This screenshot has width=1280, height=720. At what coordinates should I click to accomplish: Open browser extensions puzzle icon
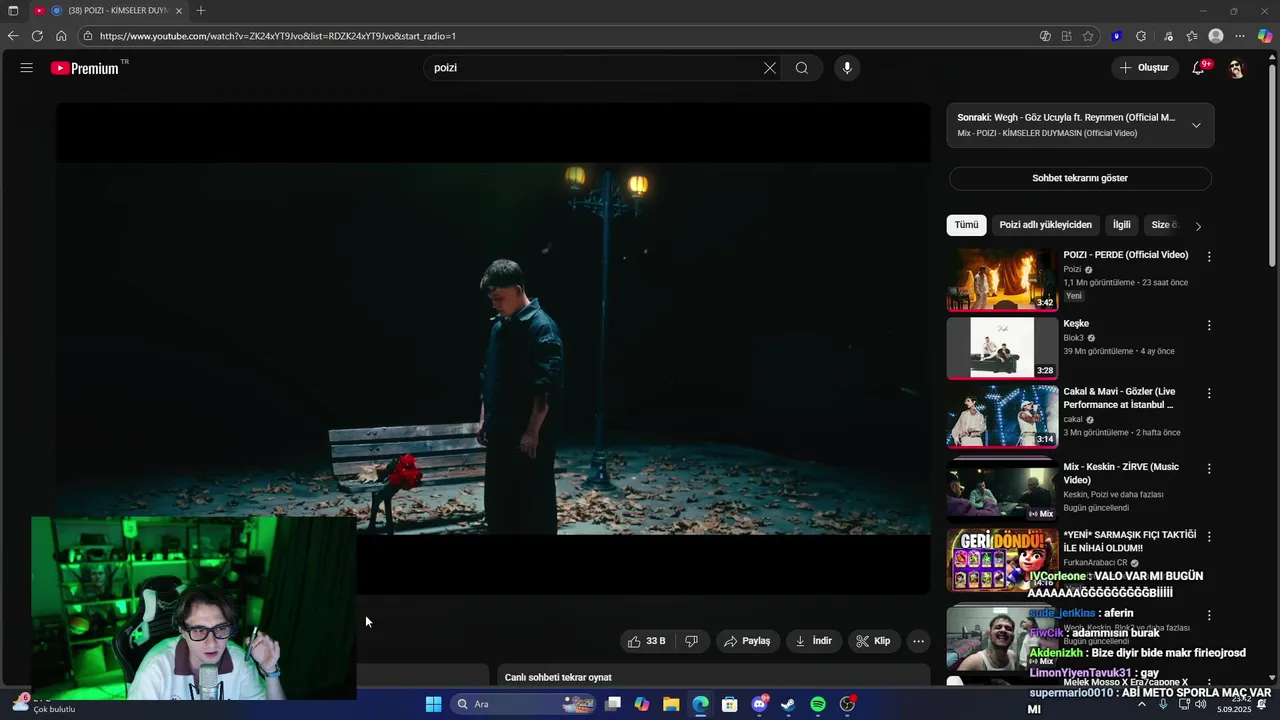1141,36
